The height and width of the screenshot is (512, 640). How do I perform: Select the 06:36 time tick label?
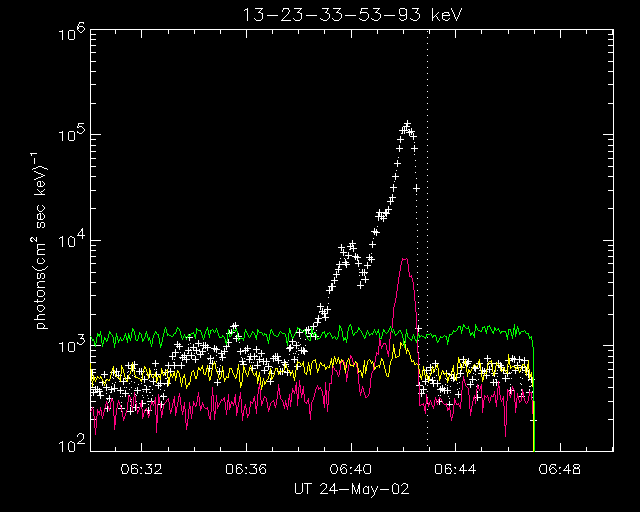246,468
